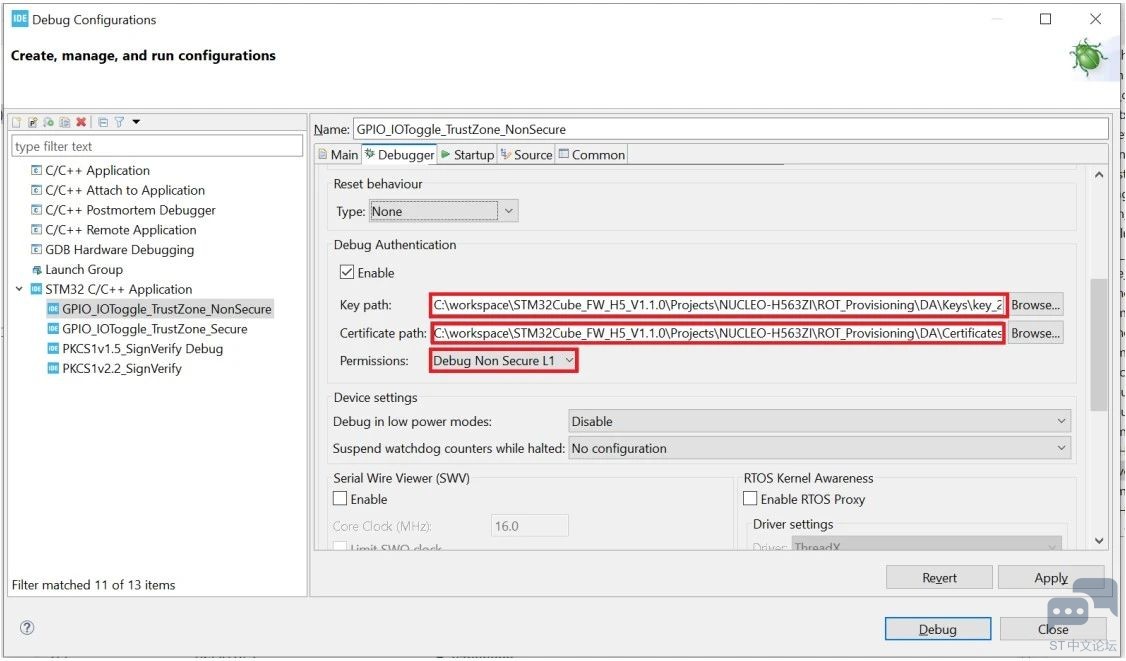Image resolution: width=1126 pixels, height=661 pixels.
Task: Select GPIO_IOToggle_TrustZone_NonSecure configuration
Action: (x=167, y=309)
